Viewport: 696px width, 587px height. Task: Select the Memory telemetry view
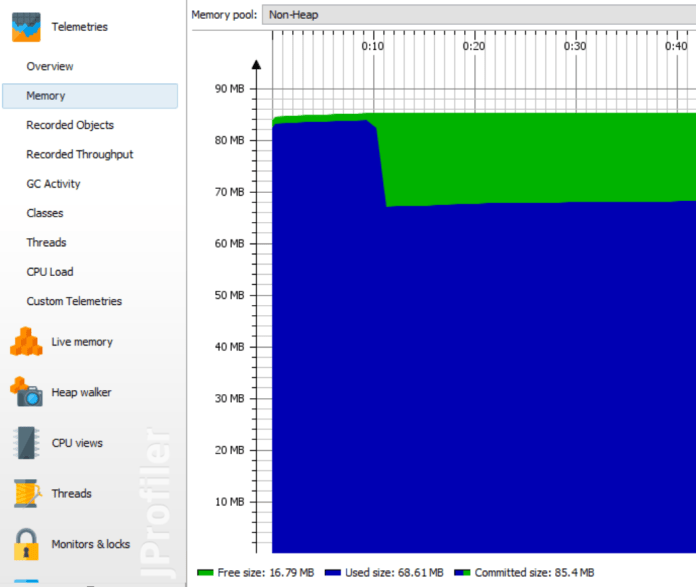point(46,96)
